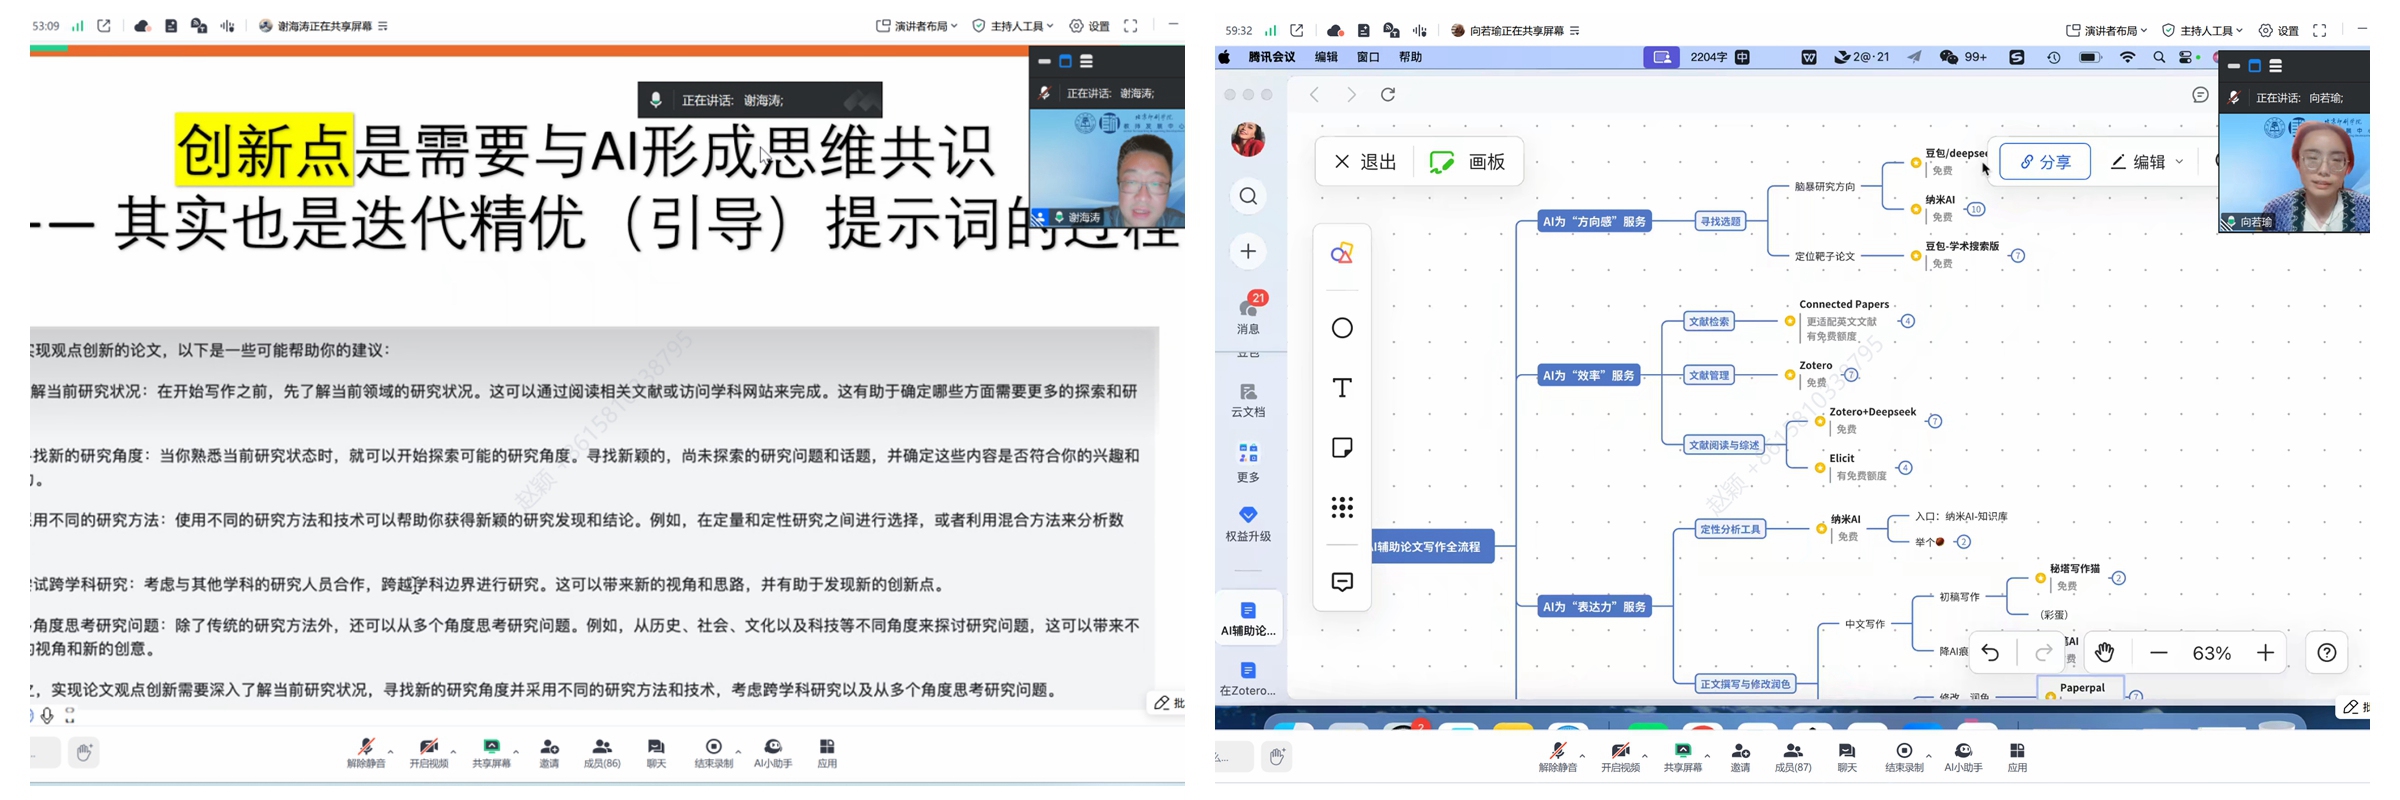The width and height of the screenshot is (2400, 800).
Task: Stop recording in the 成员(86) meeting toolbar
Action: pos(713,752)
